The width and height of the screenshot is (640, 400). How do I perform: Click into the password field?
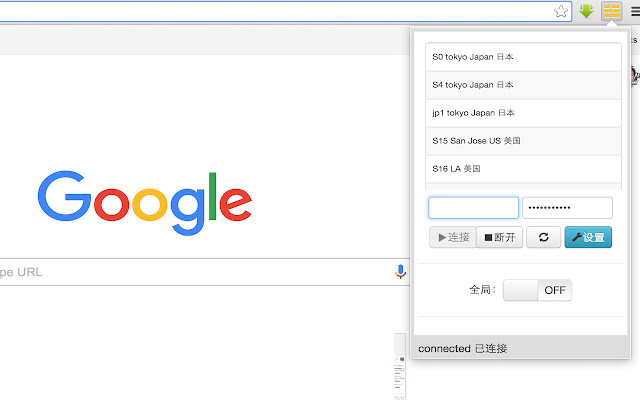tap(567, 208)
